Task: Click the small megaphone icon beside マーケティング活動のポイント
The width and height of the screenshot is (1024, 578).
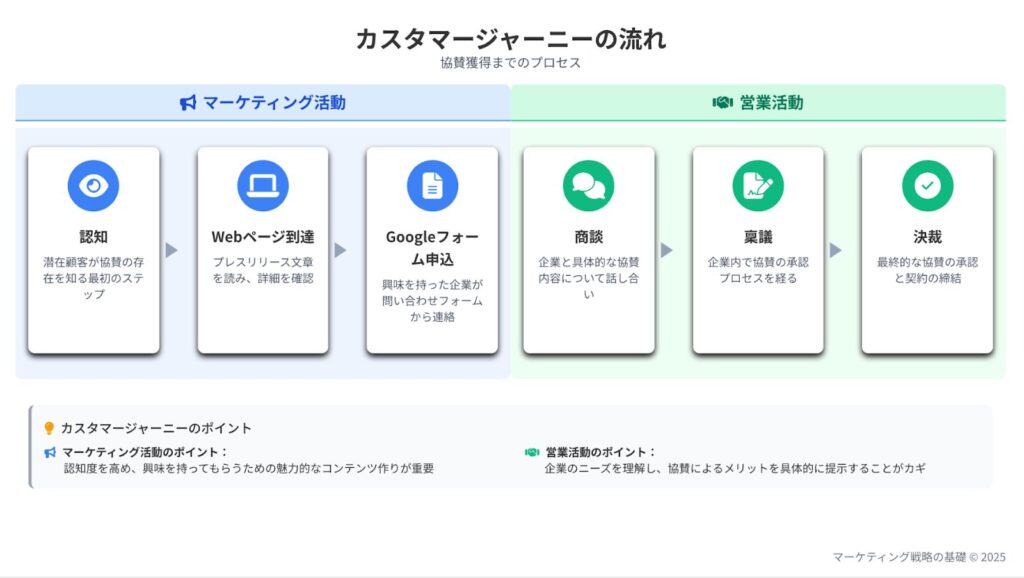Action: point(50,452)
